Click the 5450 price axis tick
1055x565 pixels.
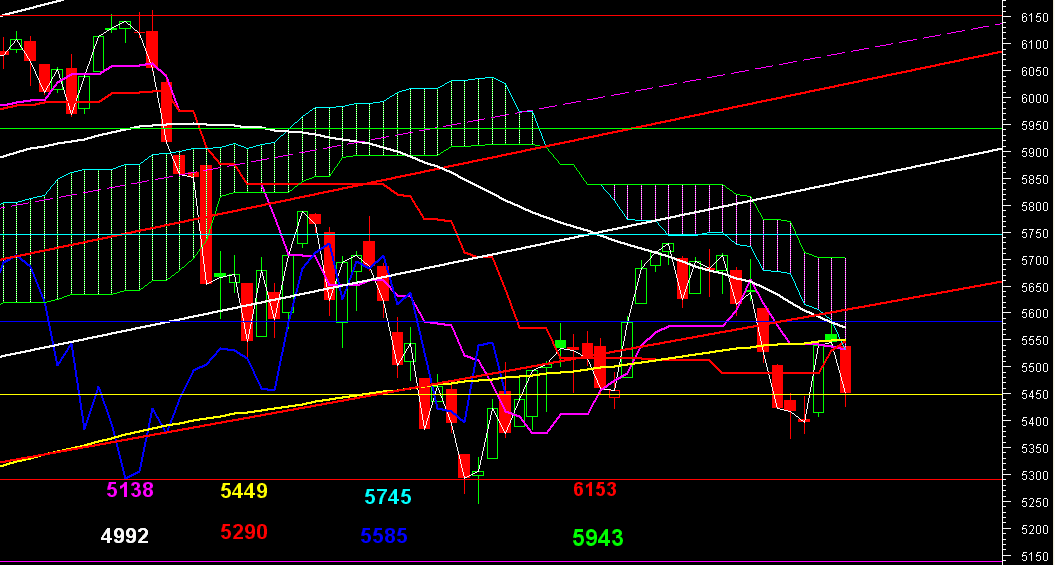[x=1035, y=394]
